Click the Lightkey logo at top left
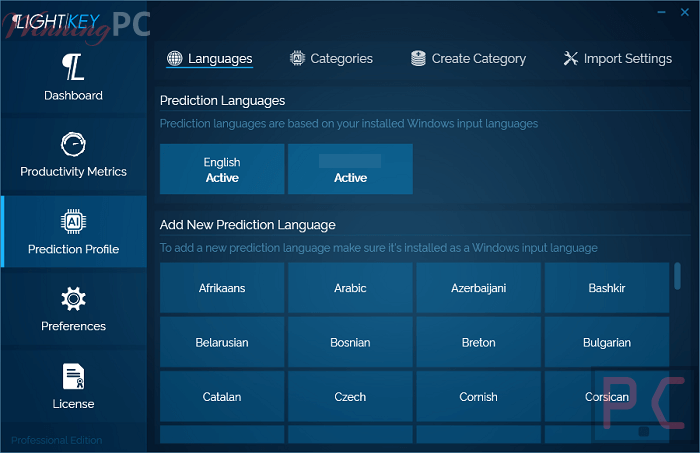Image resolution: width=700 pixels, height=453 pixels. tap(56, 21)
